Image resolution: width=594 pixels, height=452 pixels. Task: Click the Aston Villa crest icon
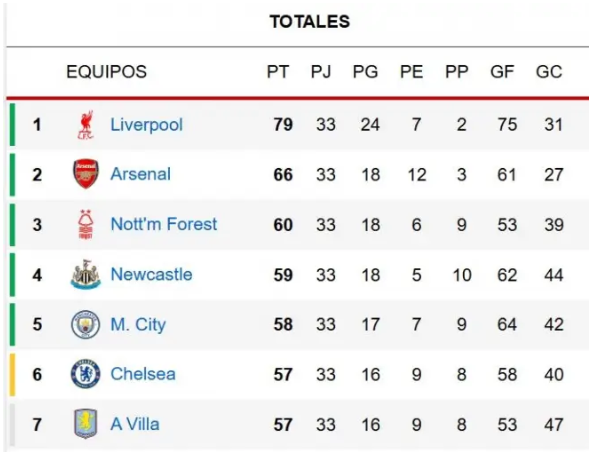point(86,424)
